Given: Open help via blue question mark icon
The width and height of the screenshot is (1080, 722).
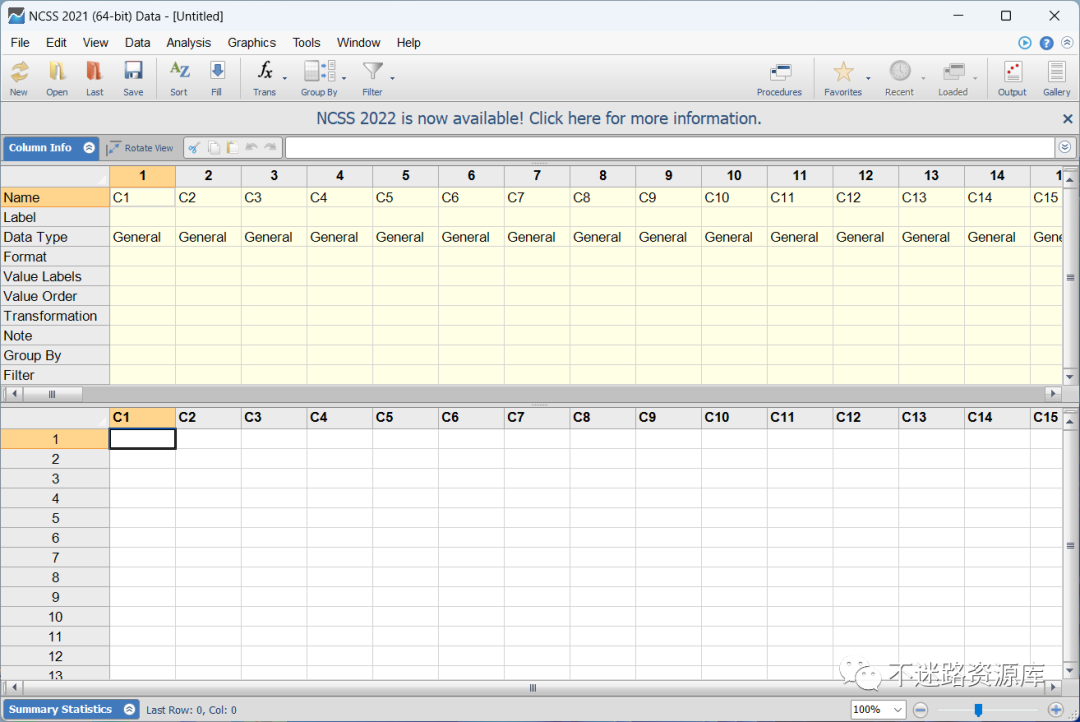Looking at the screenshot, I should tap(1046, 43).
